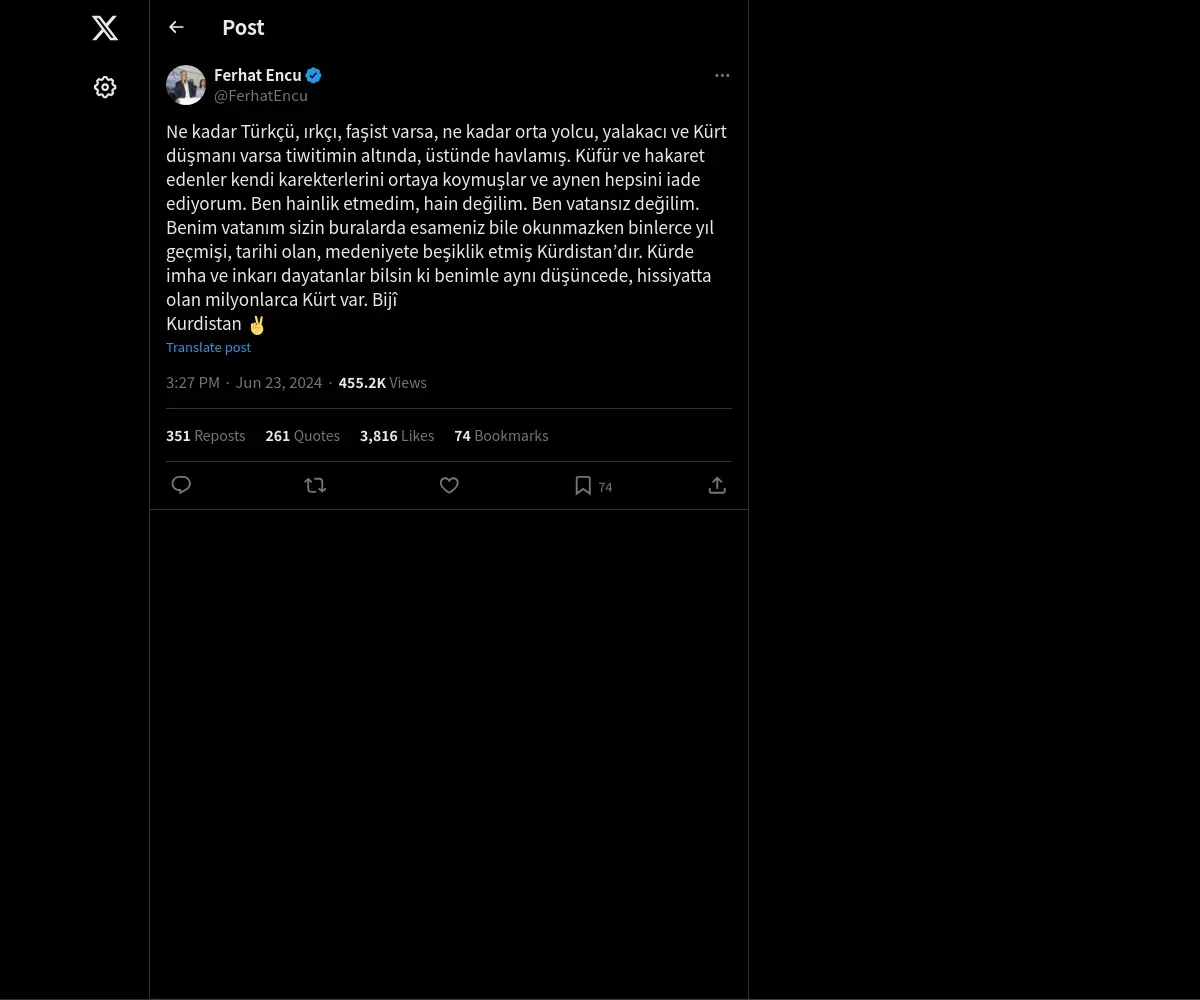
Task: Click the share upload icon
Action: pyautogui.click(x=717, y=485)
